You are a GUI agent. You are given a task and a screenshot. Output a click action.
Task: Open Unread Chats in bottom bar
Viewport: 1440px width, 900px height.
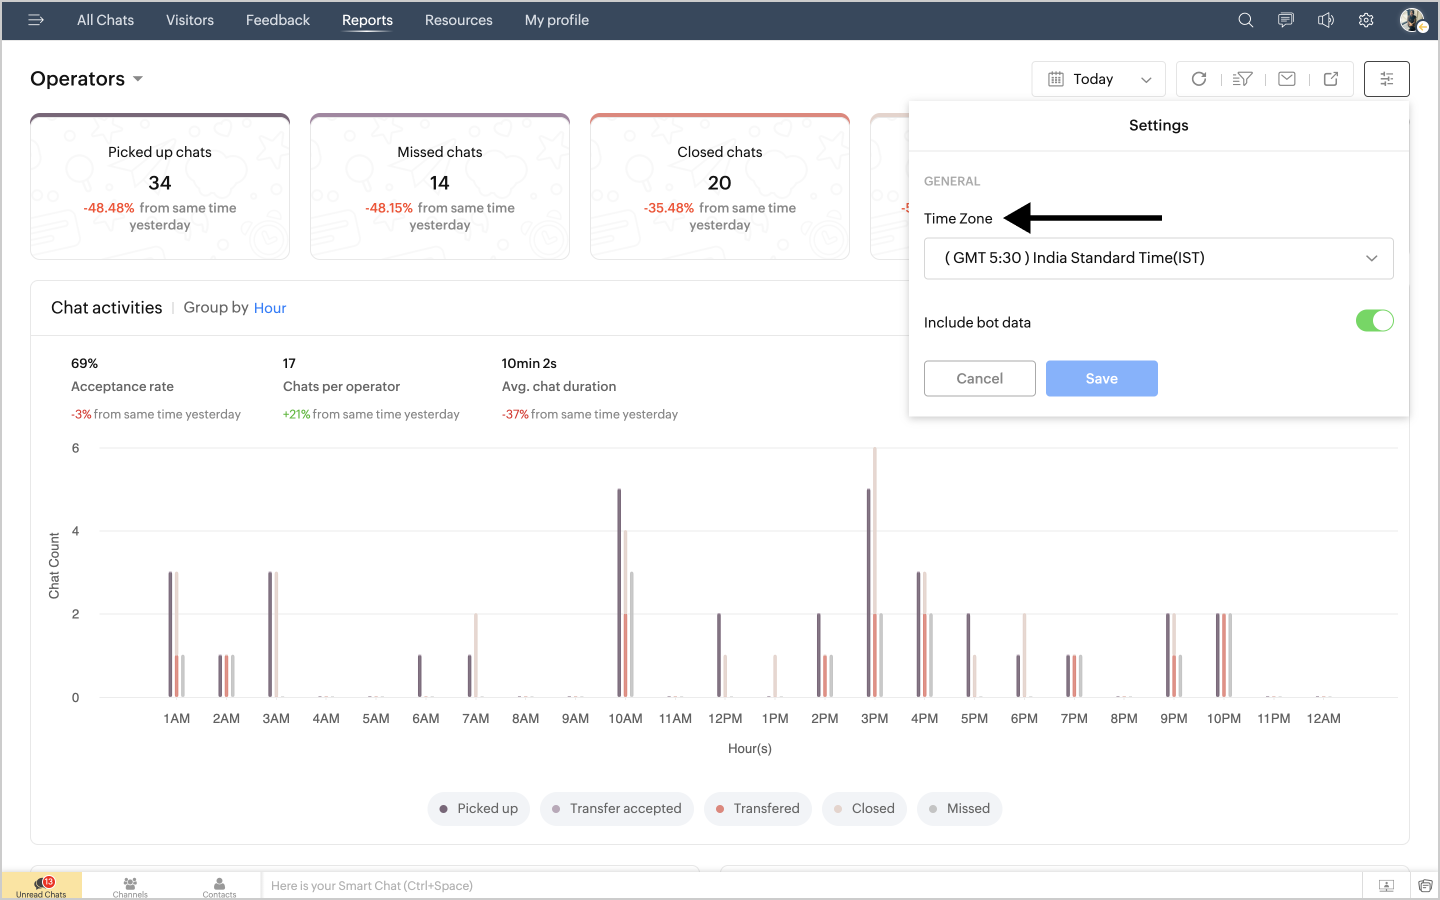pos(41,886)
